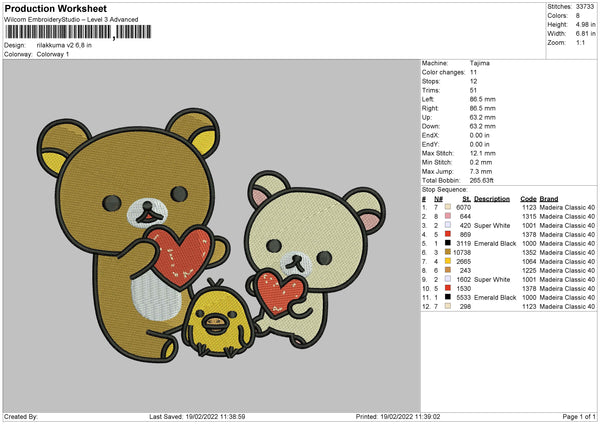
Task: Click 'Madeira Classic 40' brand in row 12
Action: 567,307
